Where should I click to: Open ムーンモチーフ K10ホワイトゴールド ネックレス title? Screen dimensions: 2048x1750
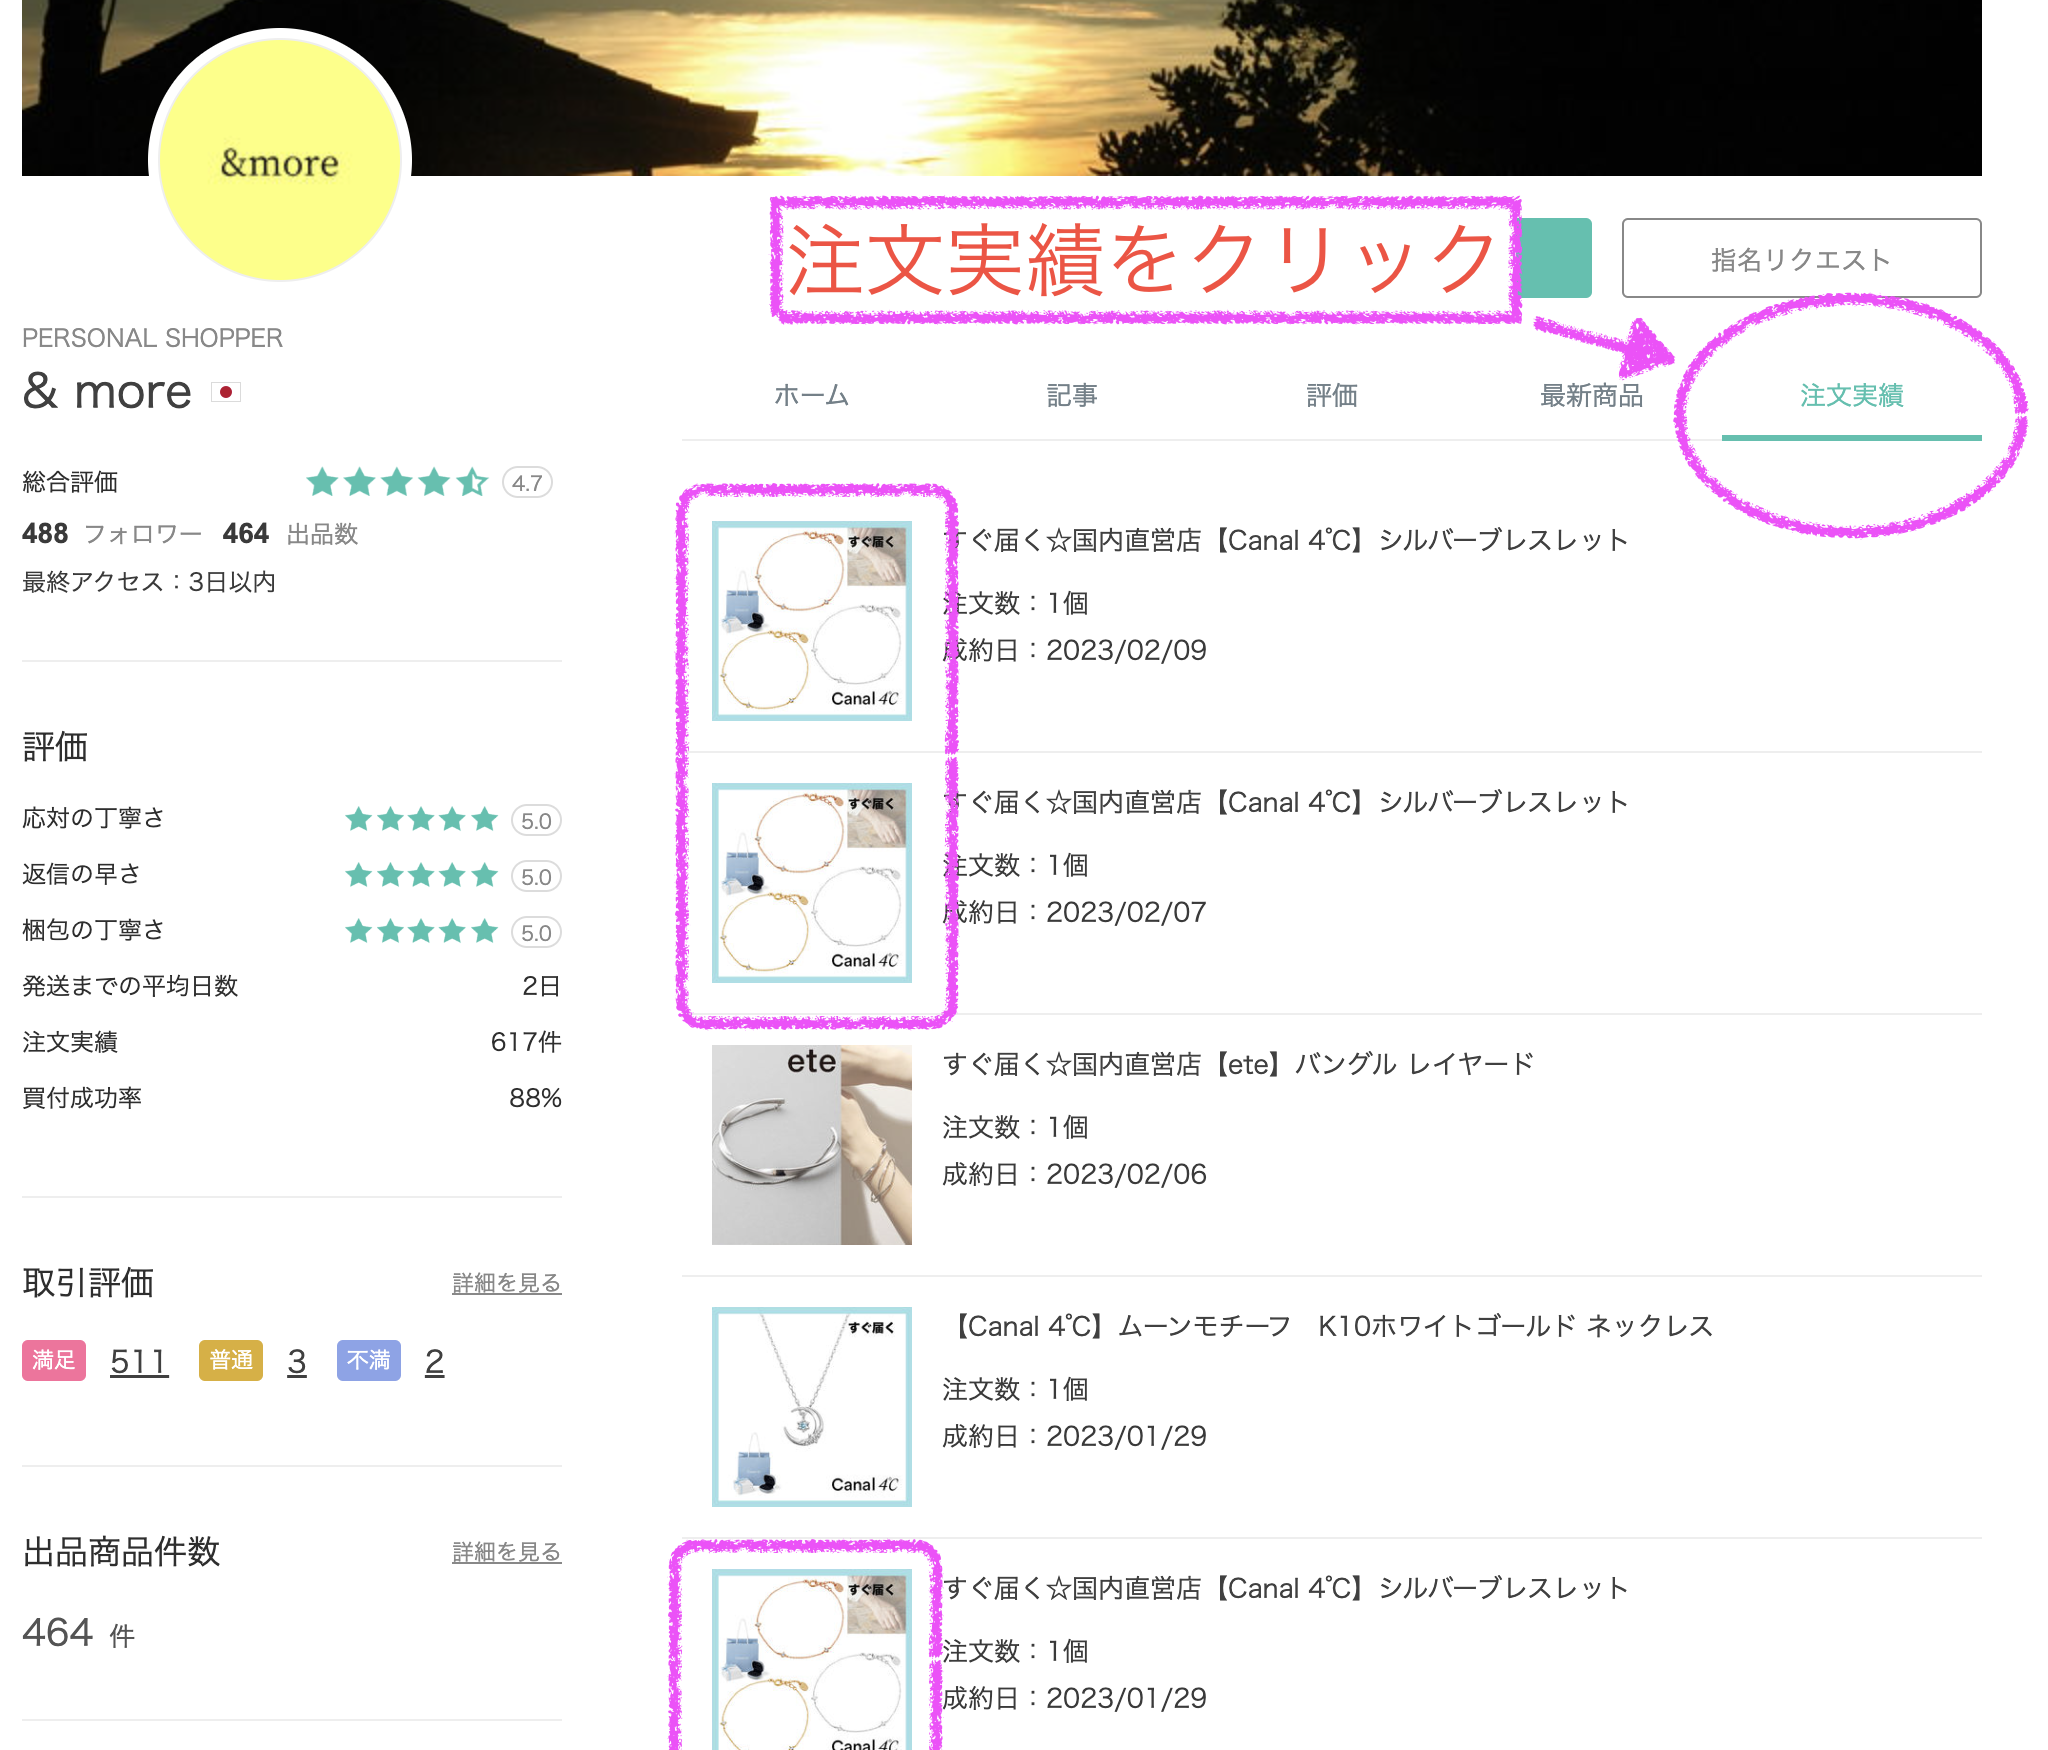[x=1328, y=1326]
